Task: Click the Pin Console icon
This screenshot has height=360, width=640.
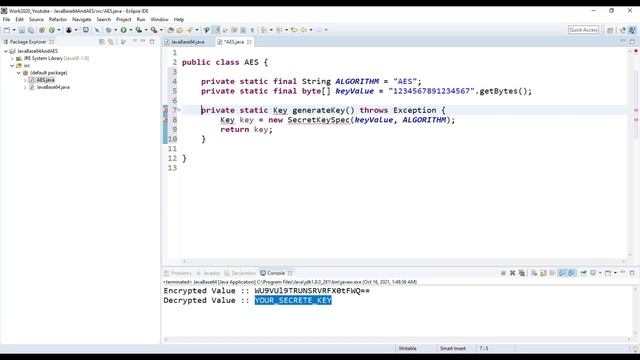Action: (583, 273)
